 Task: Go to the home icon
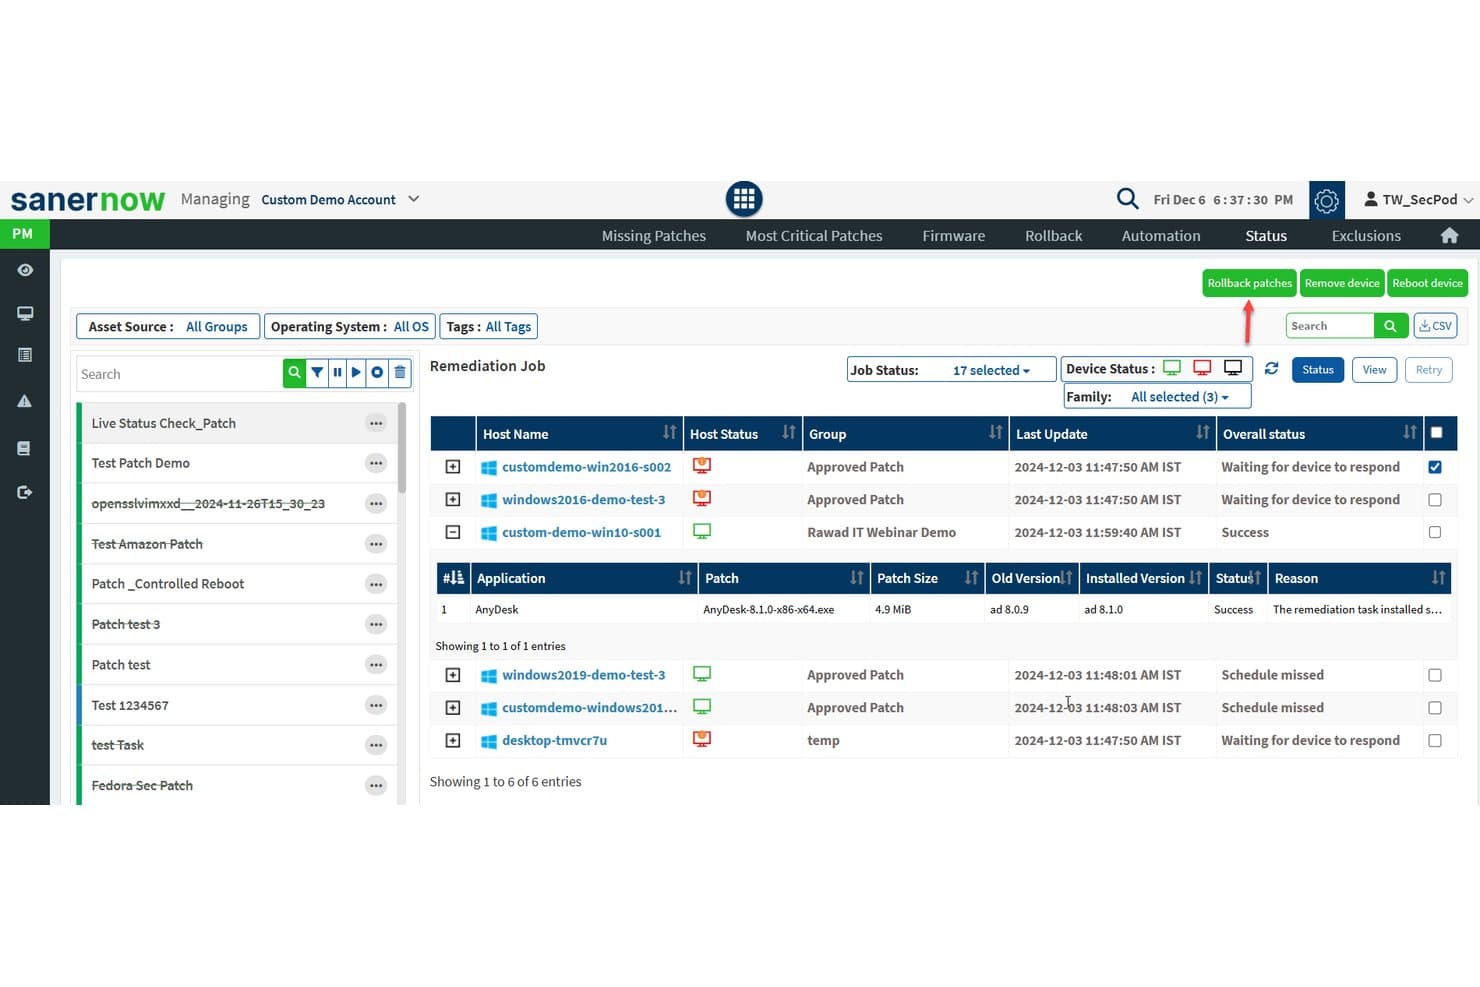(x=1449, y=236)
